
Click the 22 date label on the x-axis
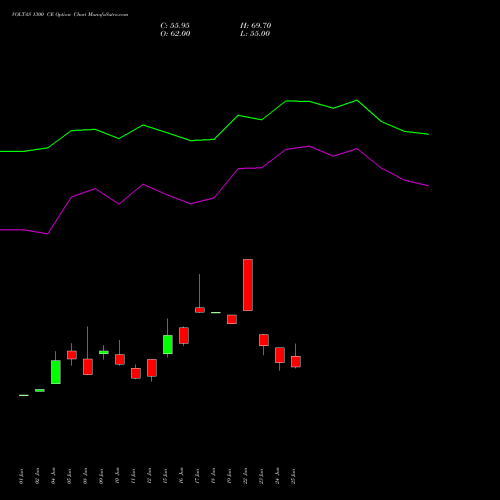click(245, 476)
